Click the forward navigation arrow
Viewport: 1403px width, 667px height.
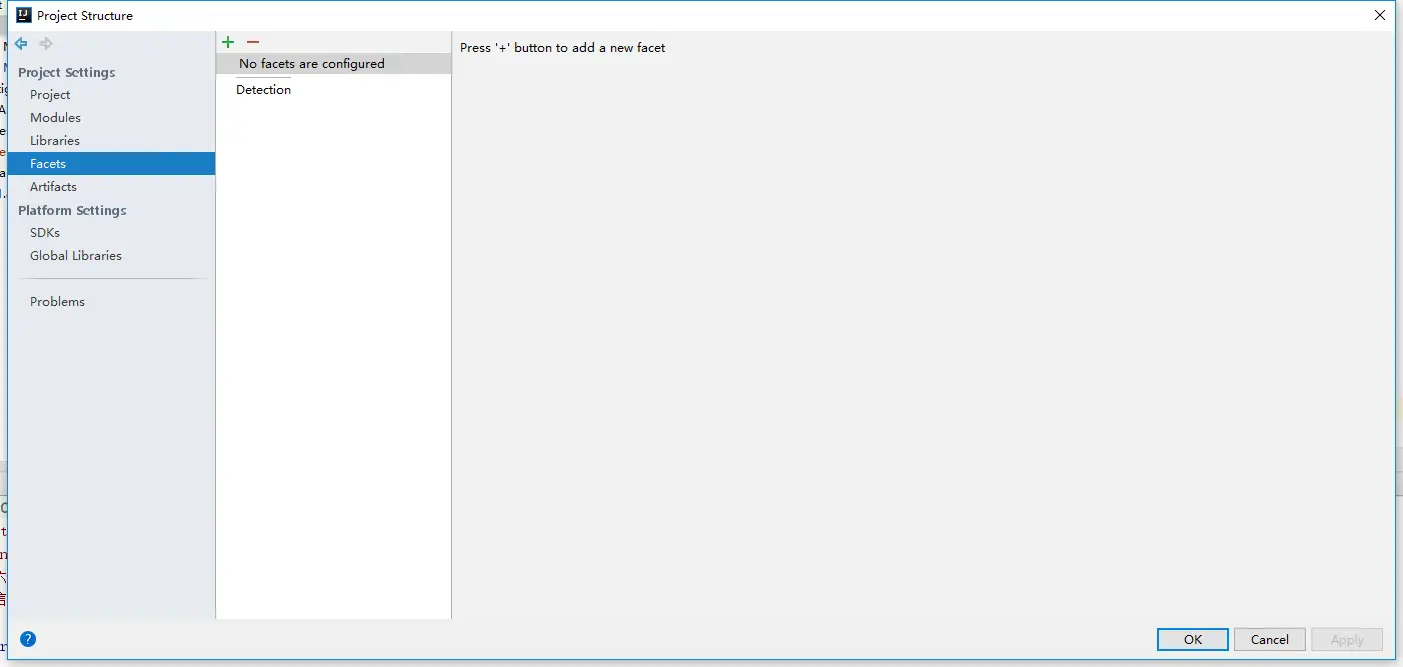pyautogui.click(x=46, y=44)
